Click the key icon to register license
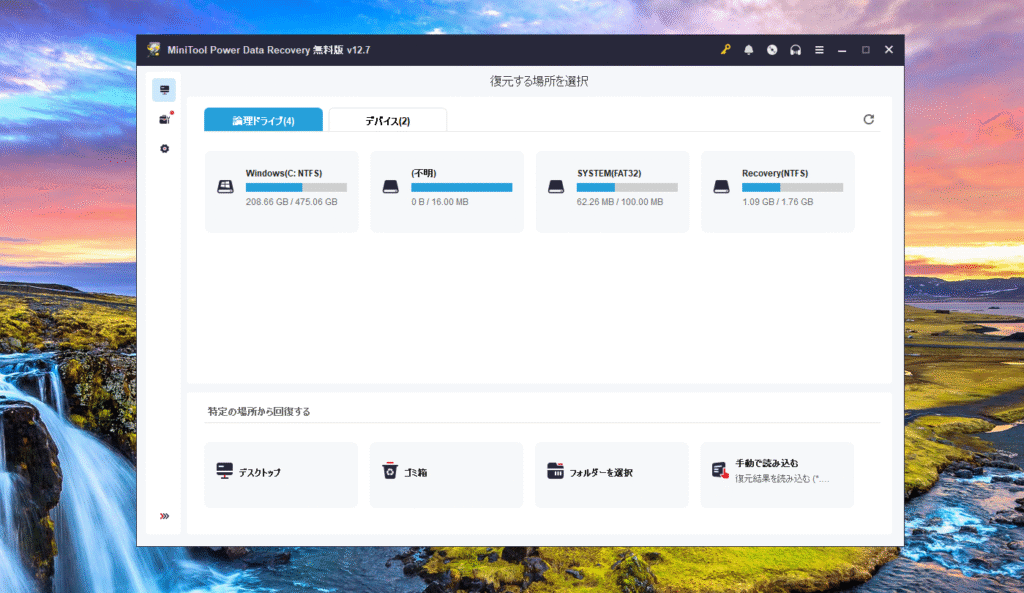 pos(725,50)
